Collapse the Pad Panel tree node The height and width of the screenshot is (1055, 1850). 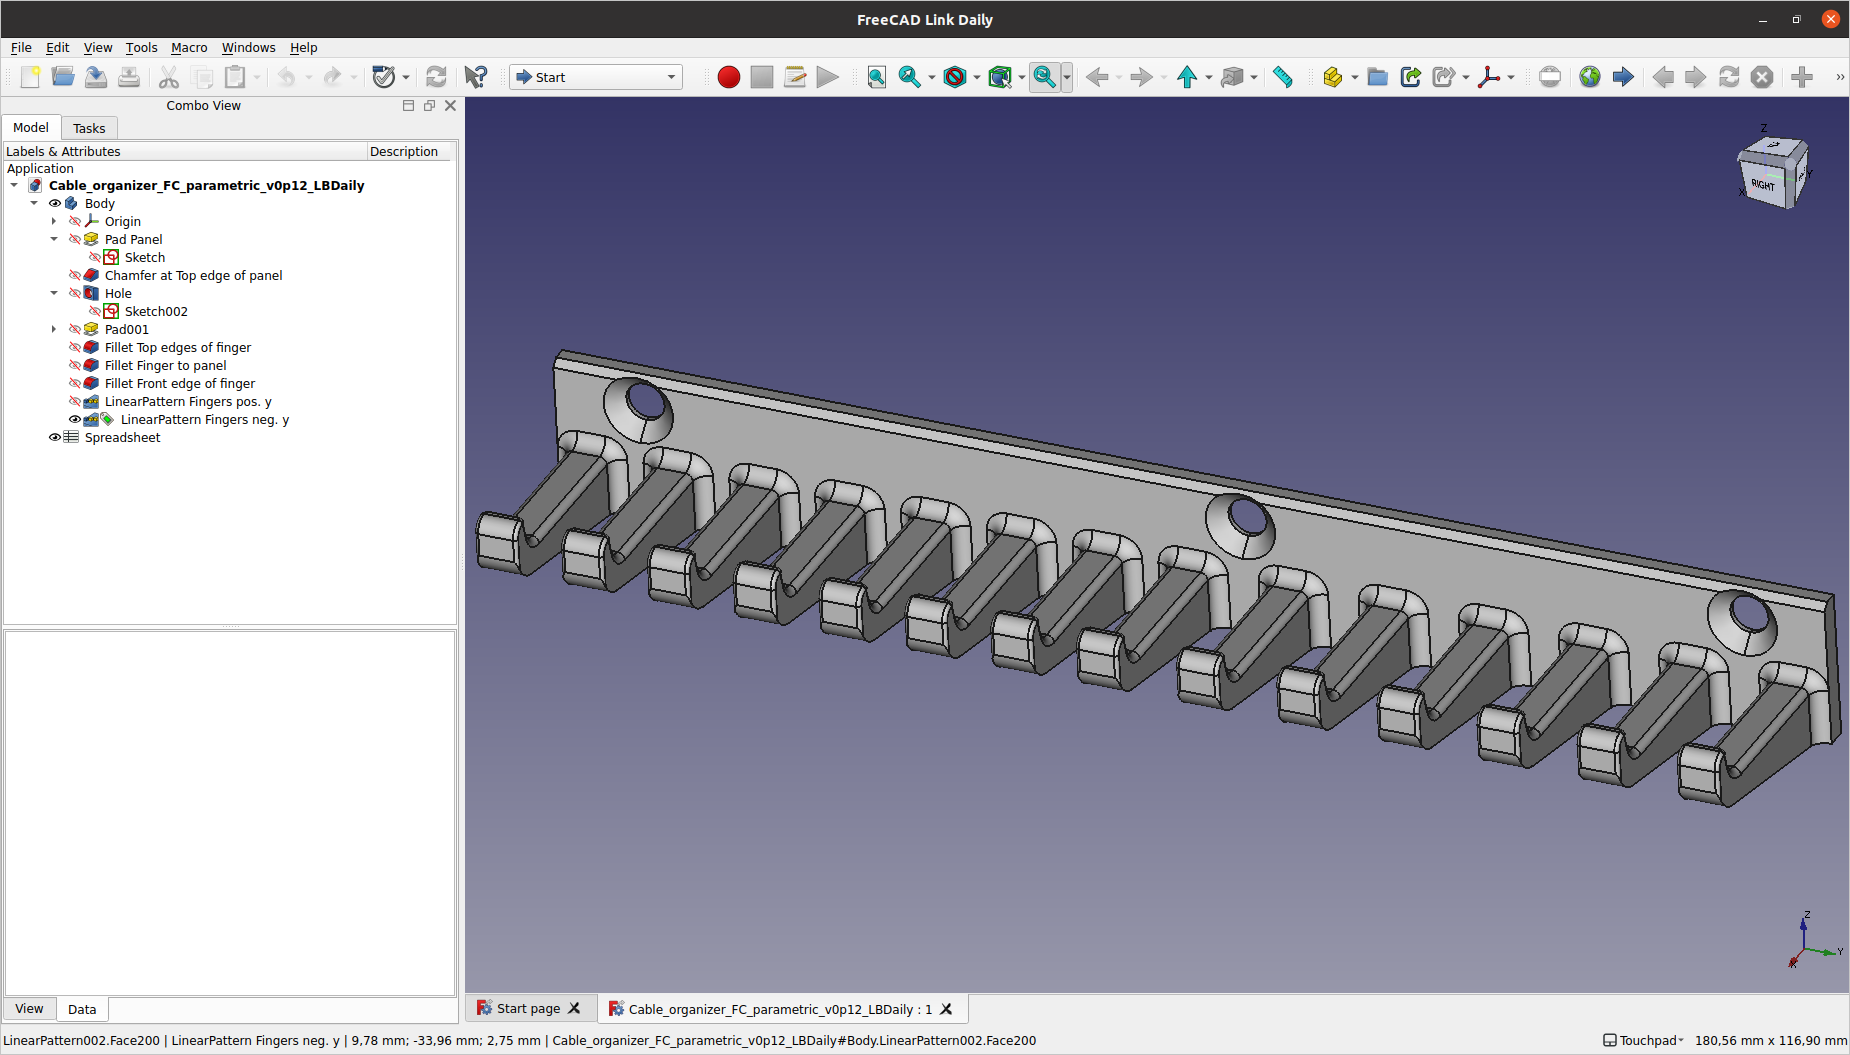click(54, 239)
